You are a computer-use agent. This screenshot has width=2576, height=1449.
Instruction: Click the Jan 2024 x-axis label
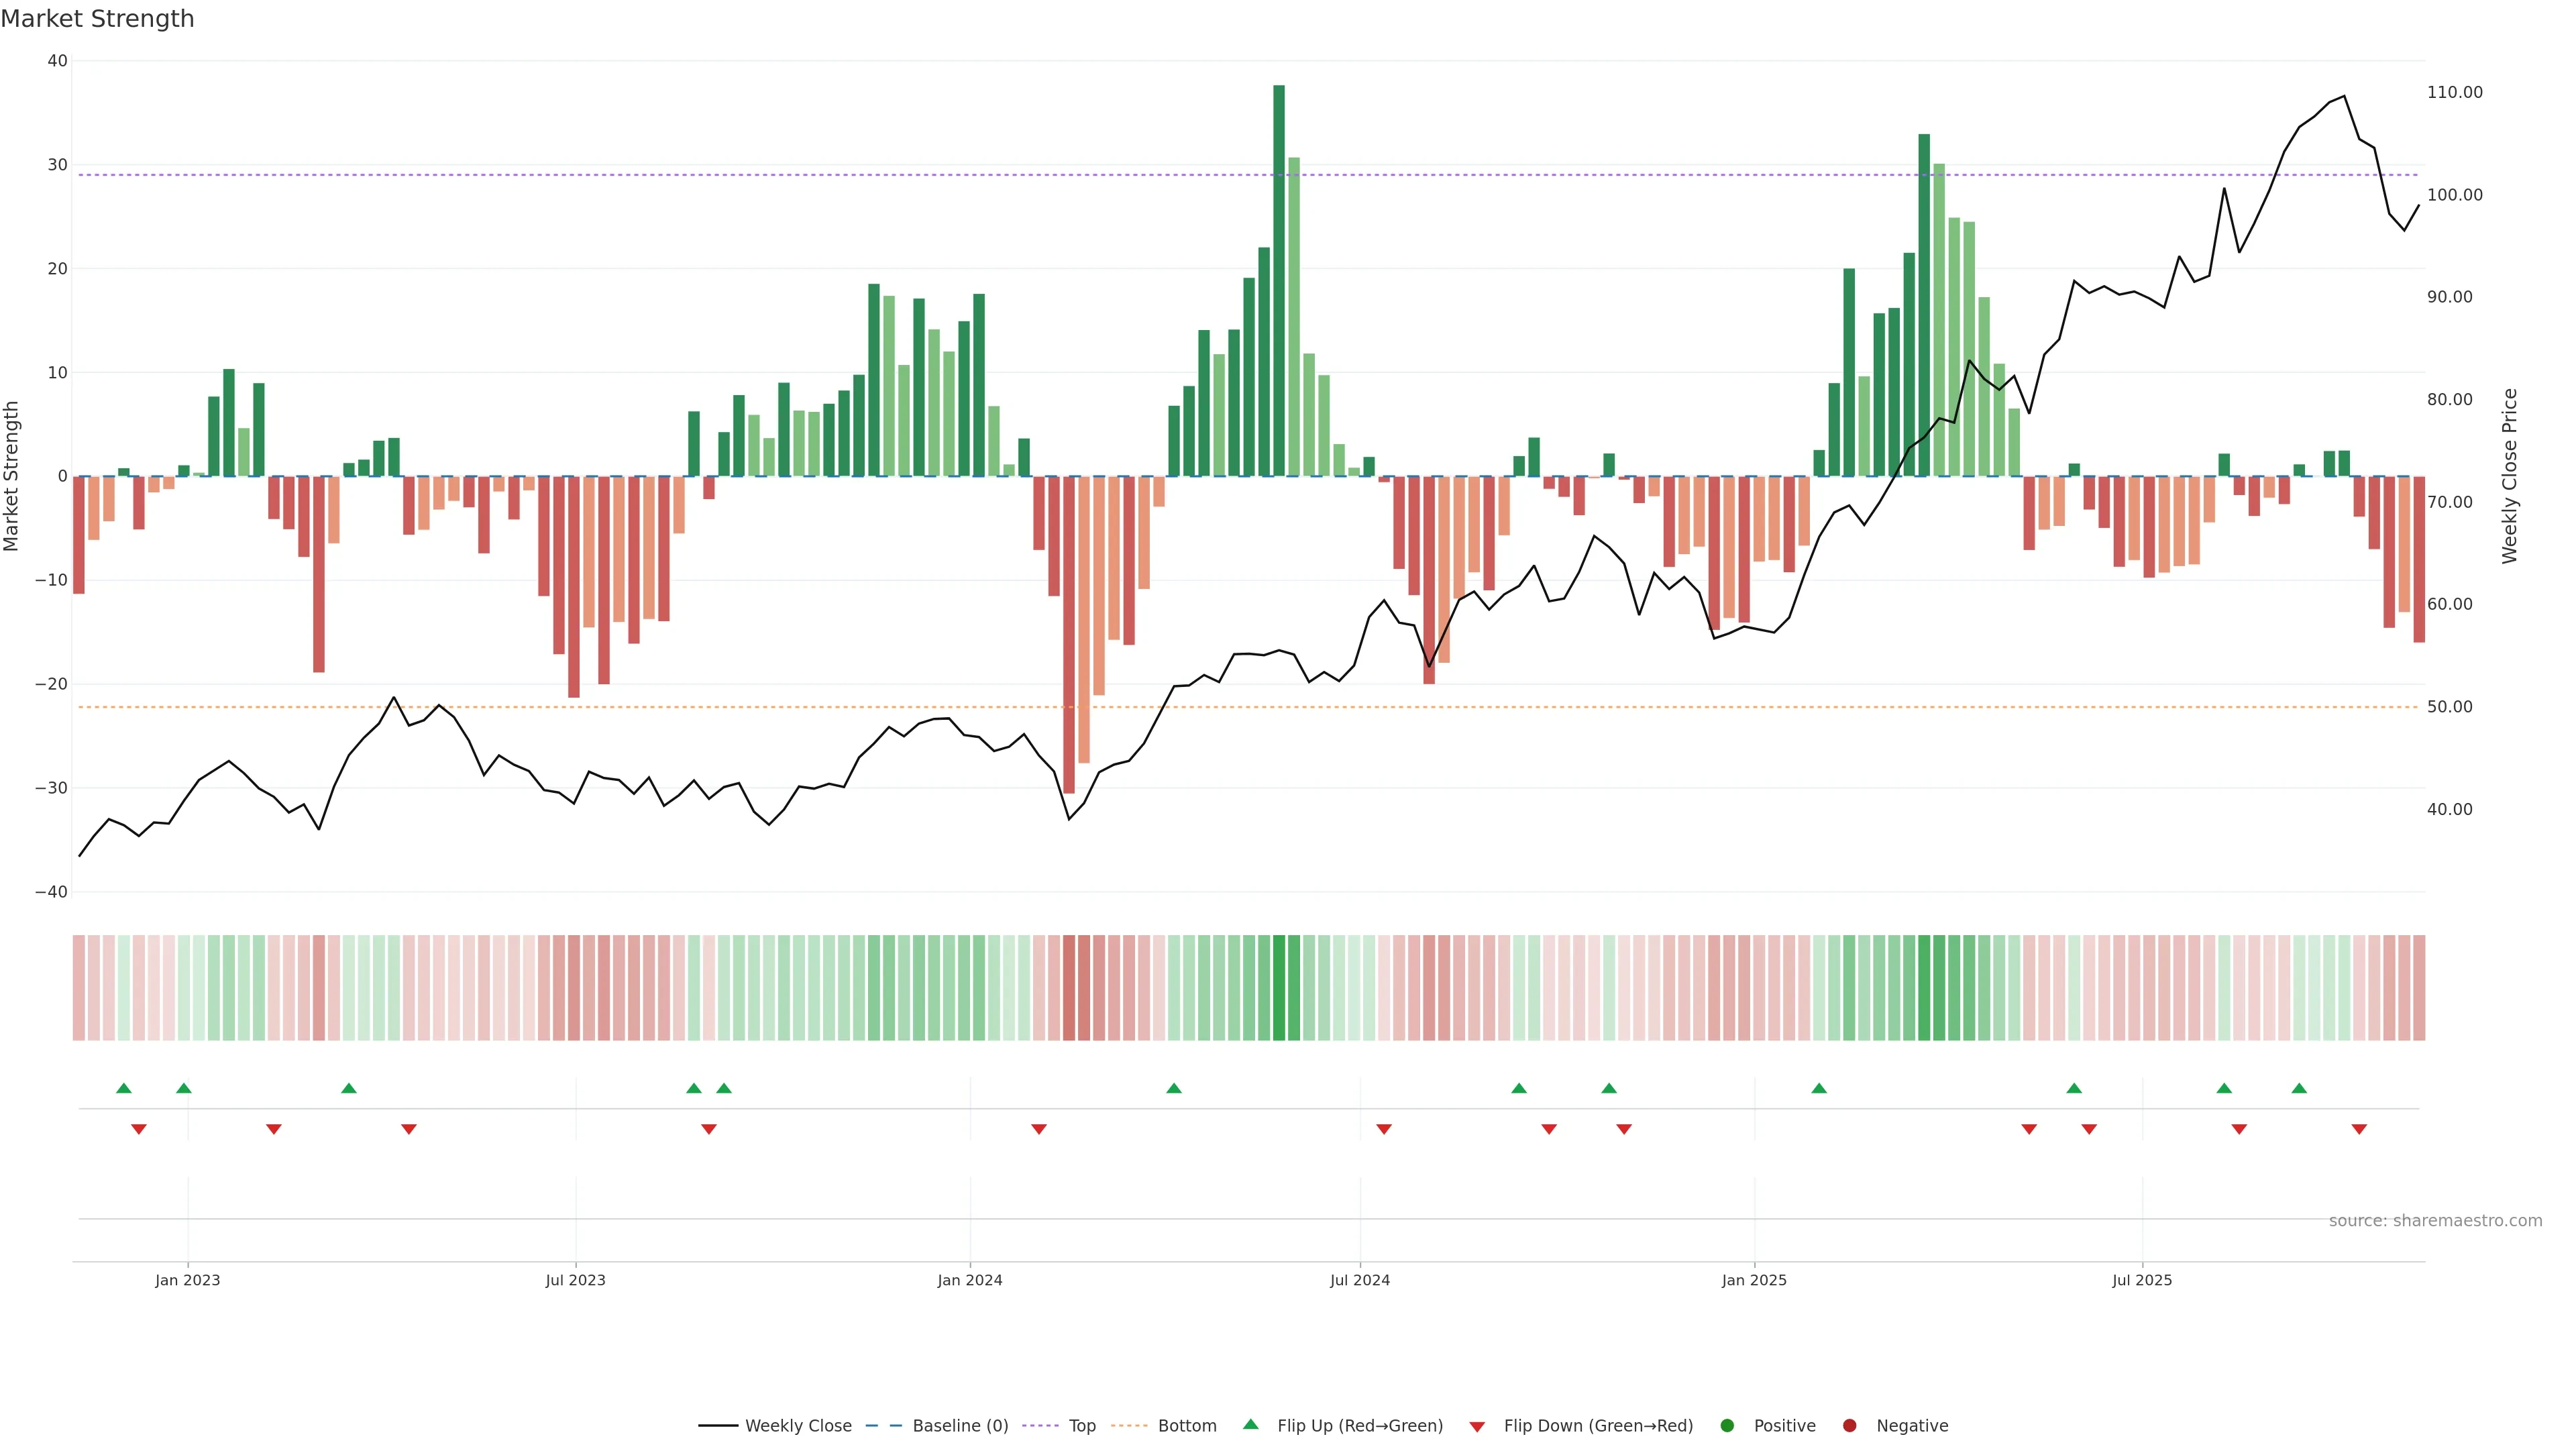(x=969, y=1280)
